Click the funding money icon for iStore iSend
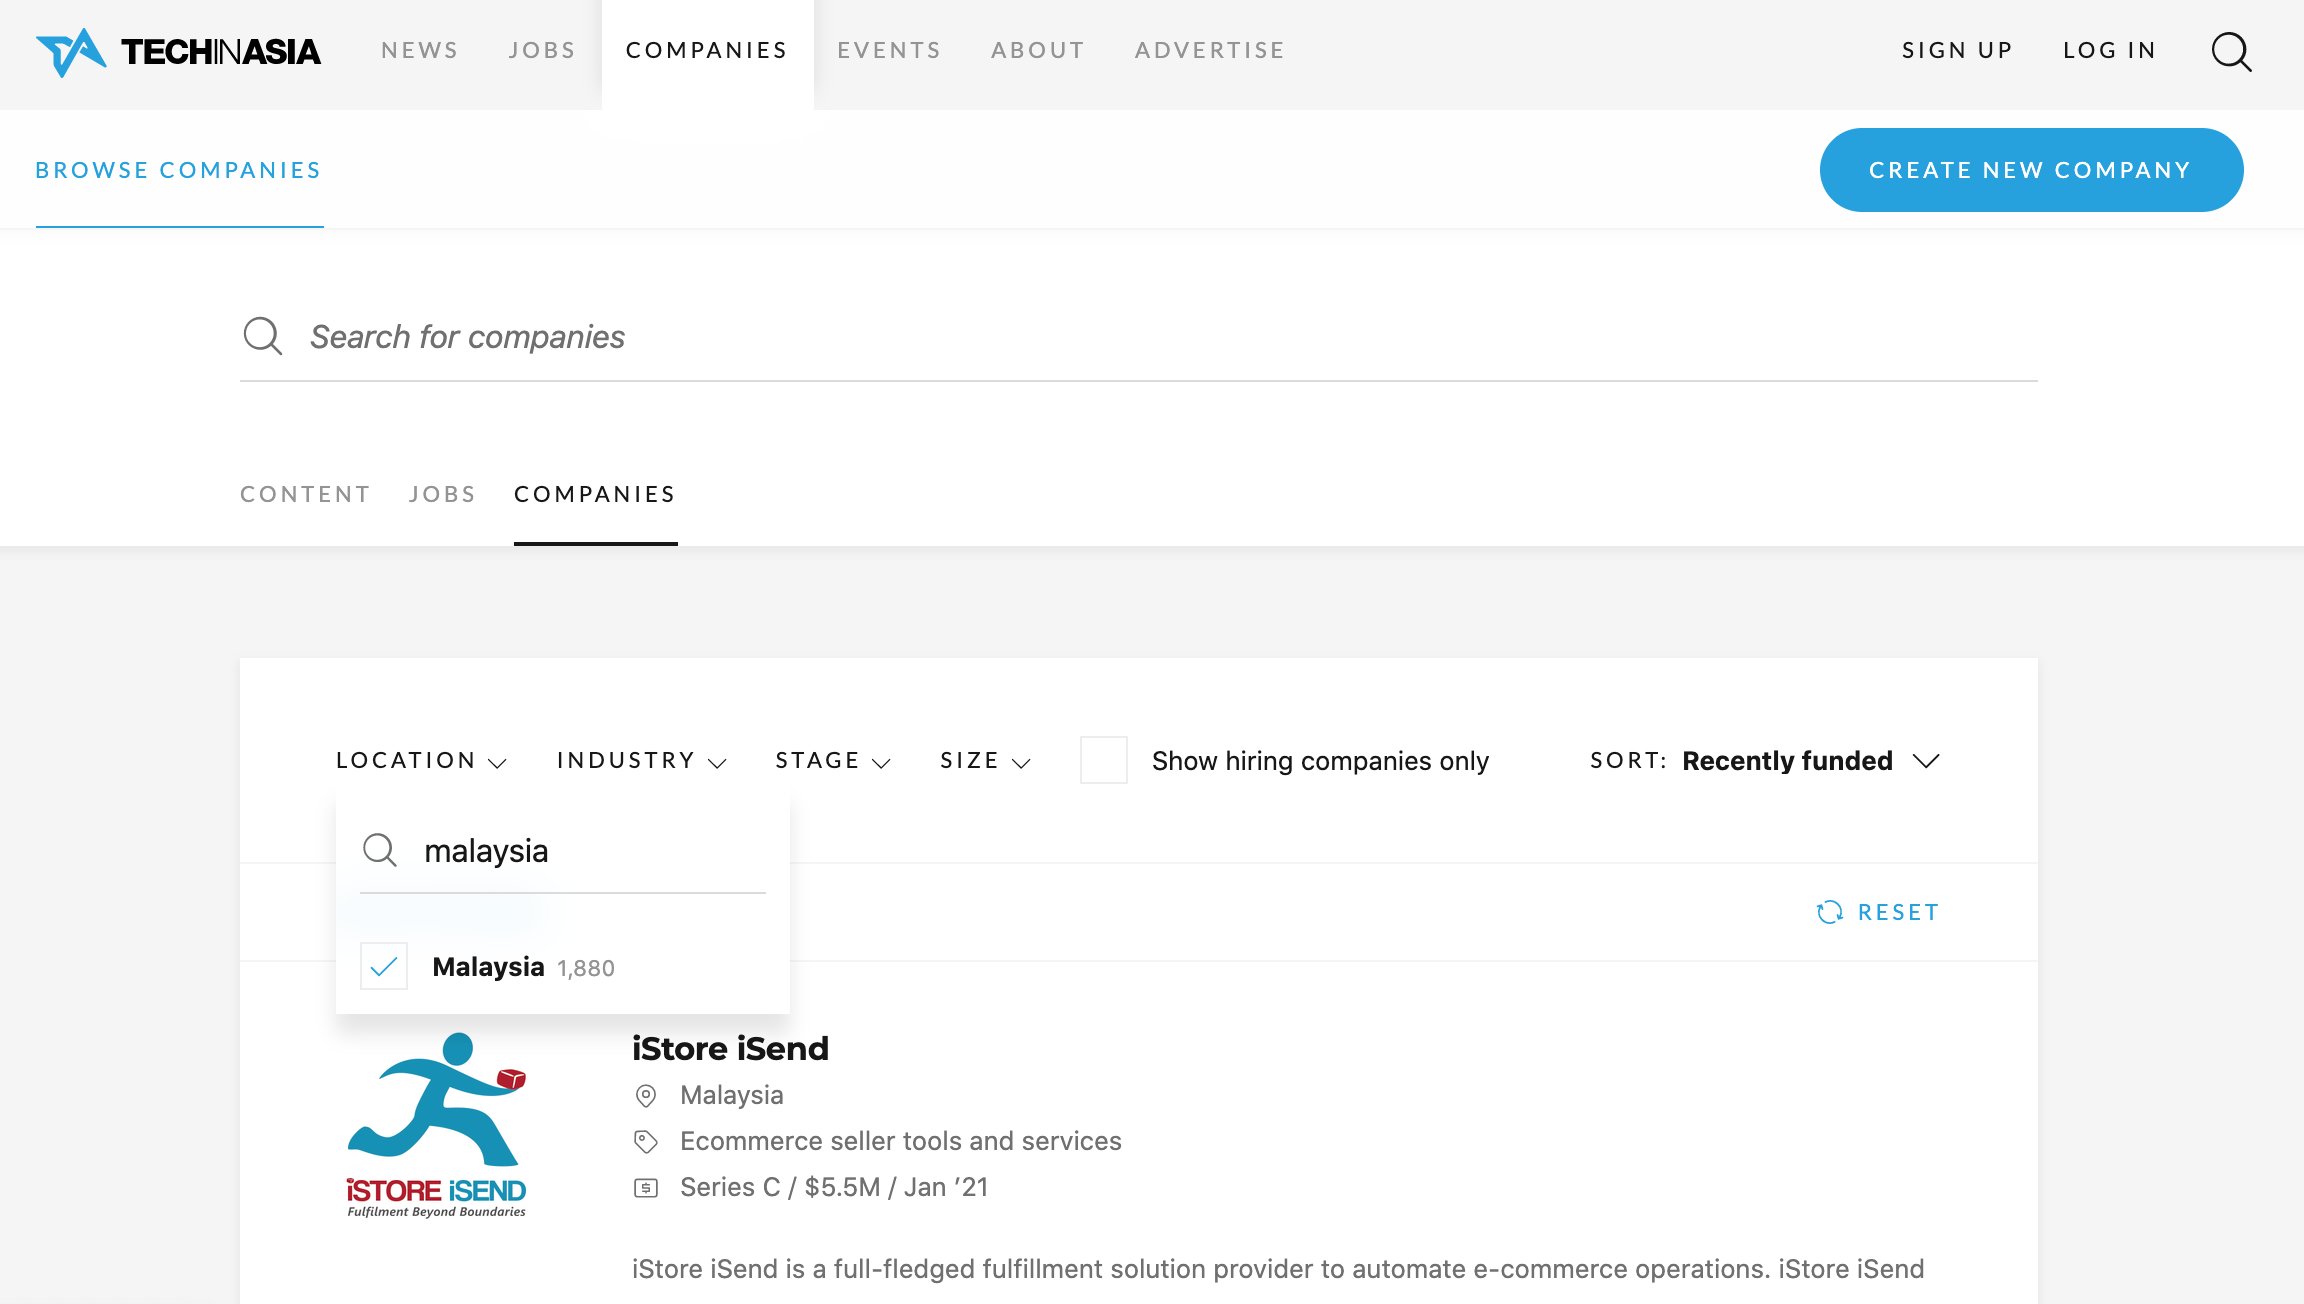Image resolution: width=2304 pixels, height=1304 pixels. pos(646,1188)
